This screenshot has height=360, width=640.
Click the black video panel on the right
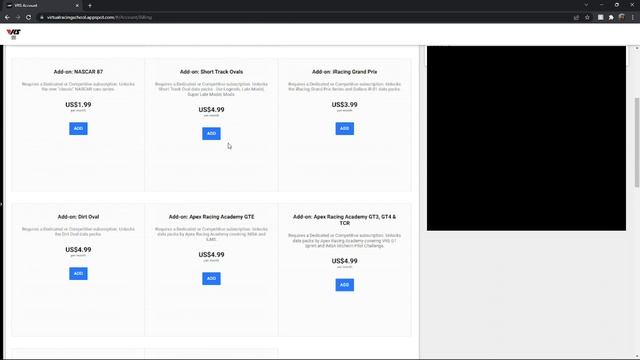(526, 138)
